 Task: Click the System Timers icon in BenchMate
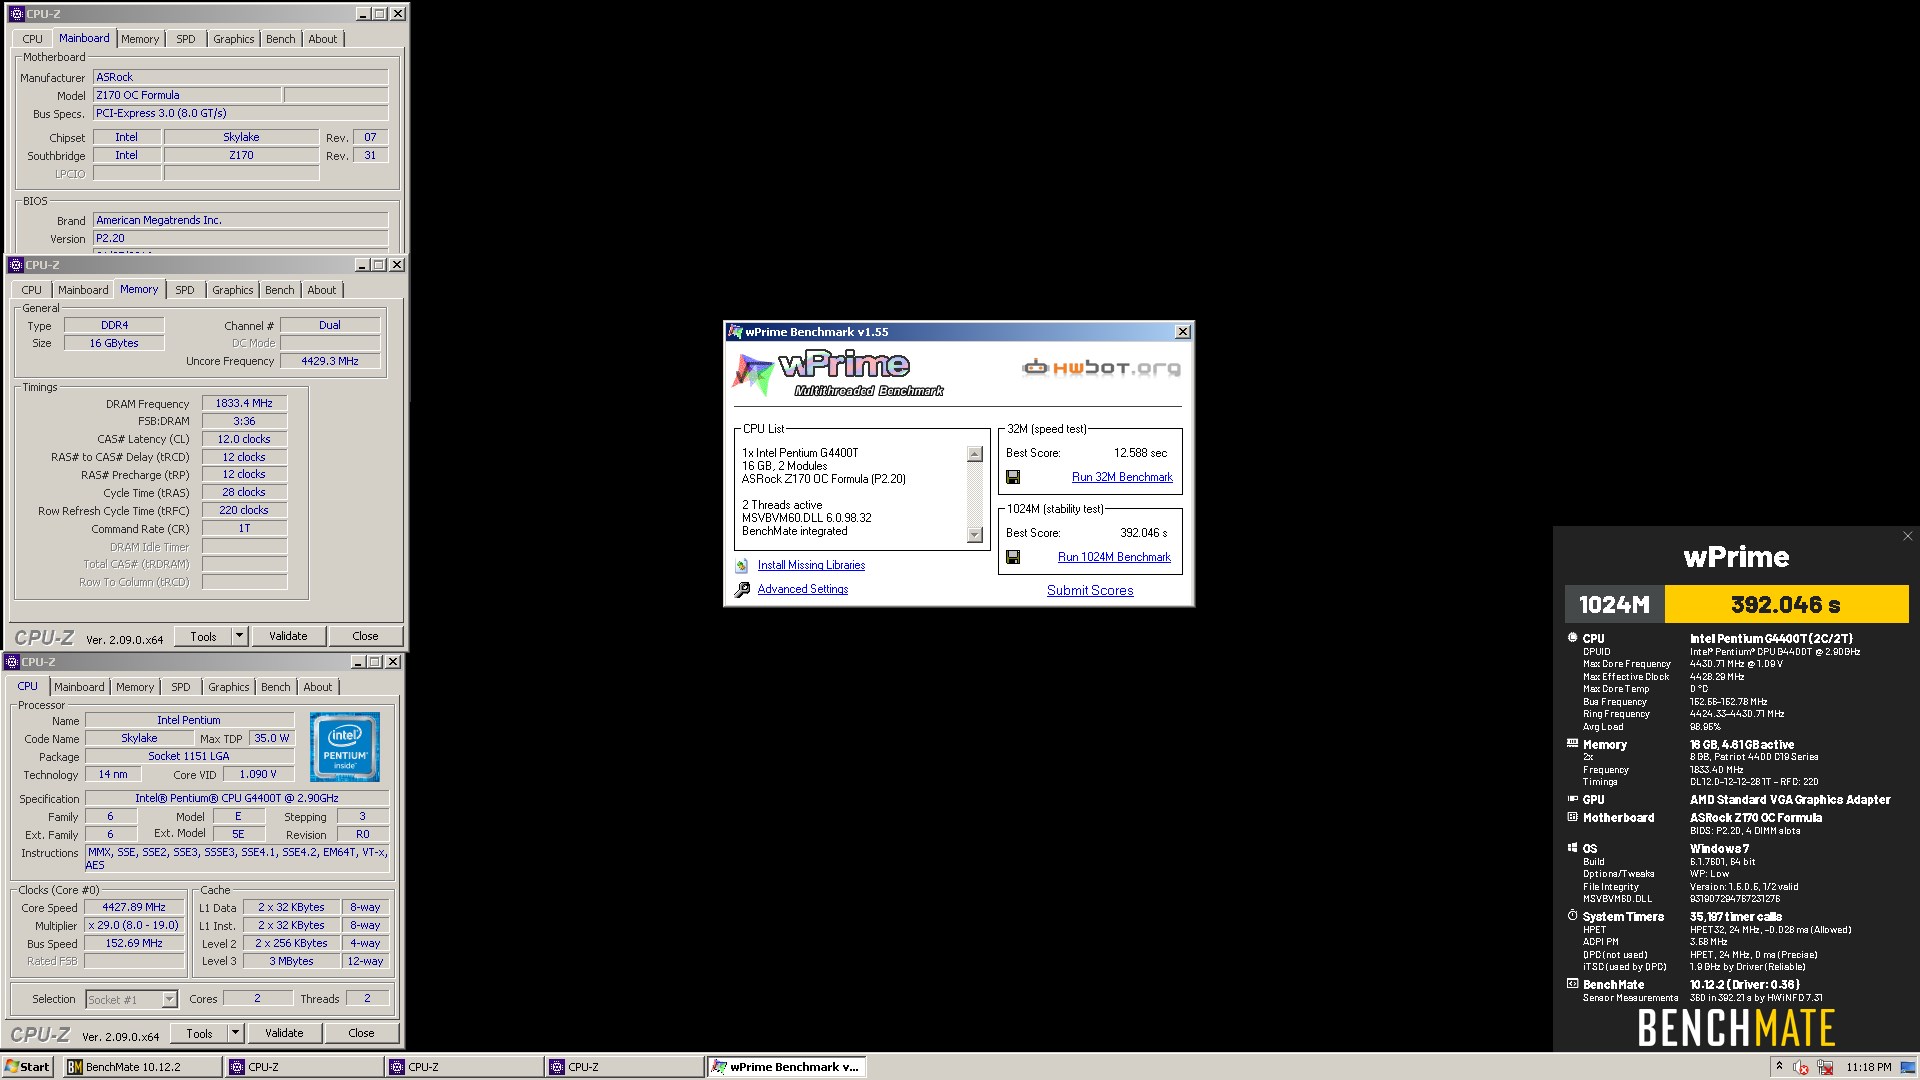pos(1572,916)
